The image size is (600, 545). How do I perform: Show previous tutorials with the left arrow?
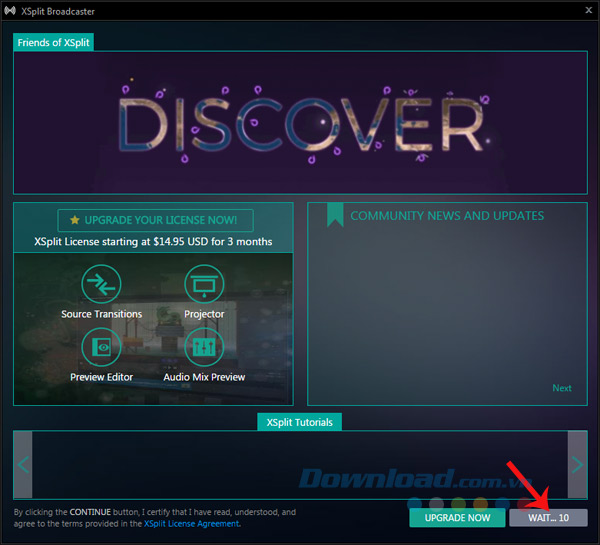[x=23, y=465]
